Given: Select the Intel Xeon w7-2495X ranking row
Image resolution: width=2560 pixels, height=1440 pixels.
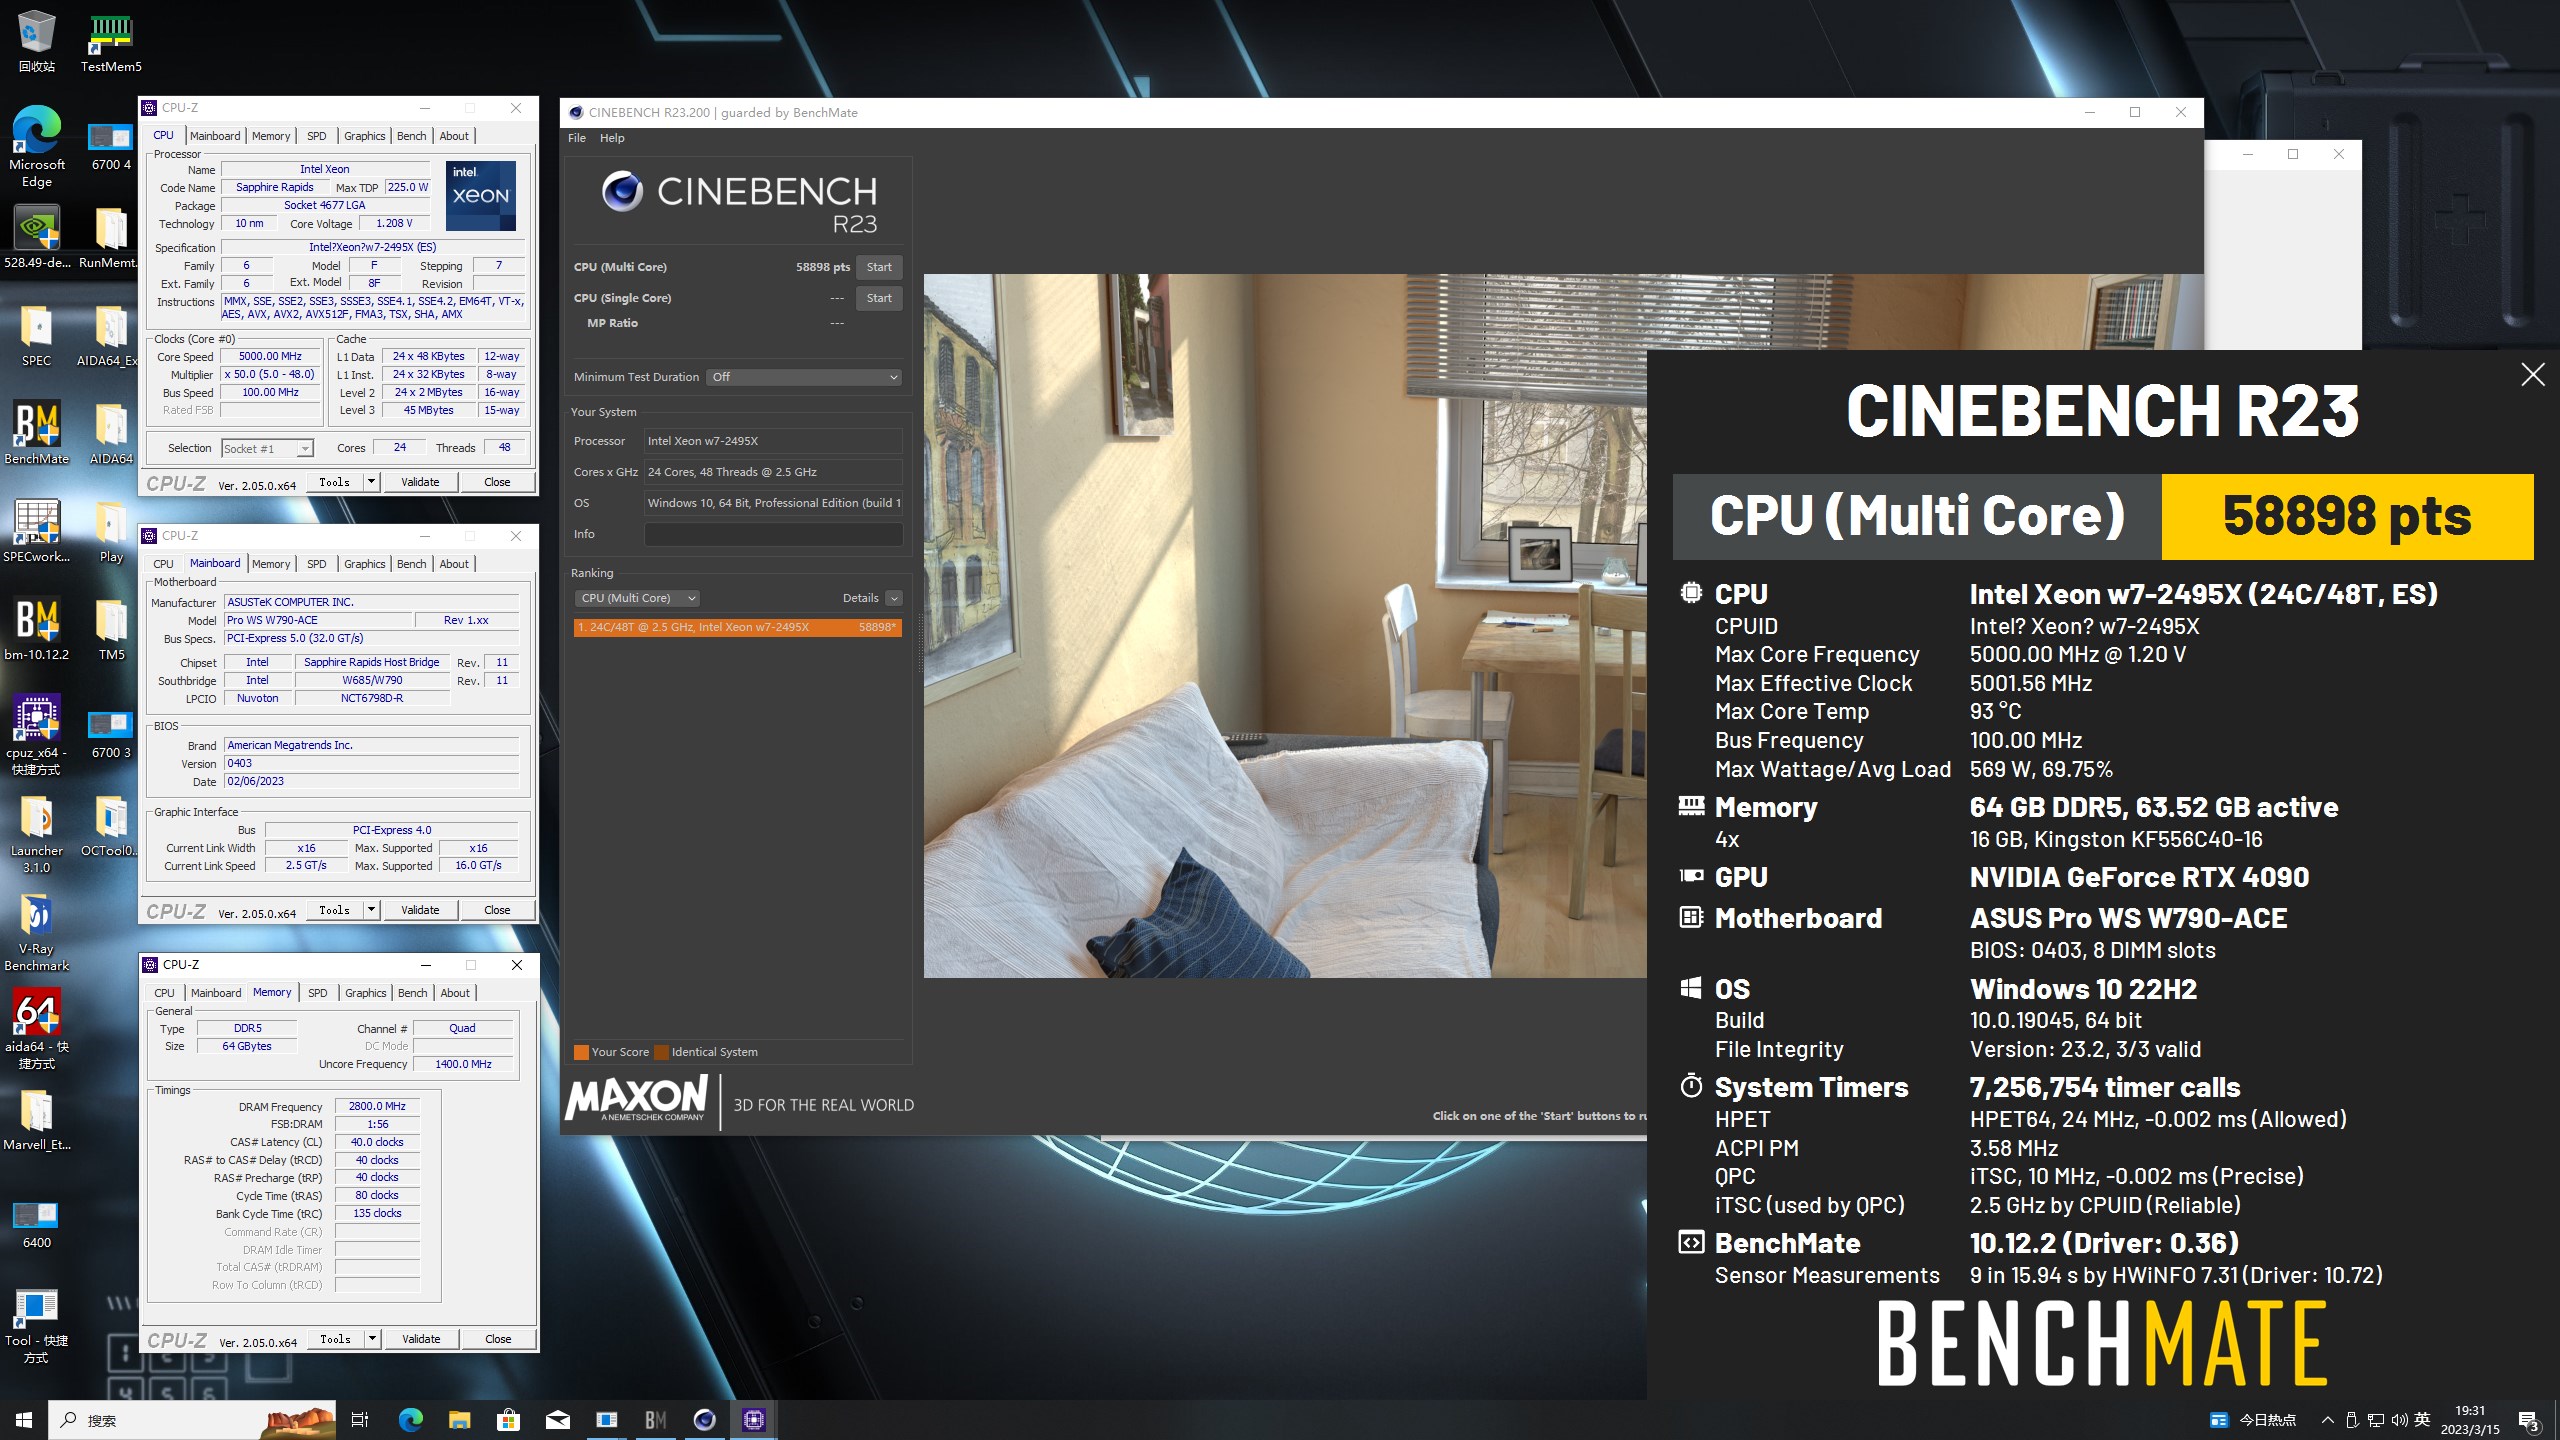Looking at the screenshot, I should pos(737,627).
